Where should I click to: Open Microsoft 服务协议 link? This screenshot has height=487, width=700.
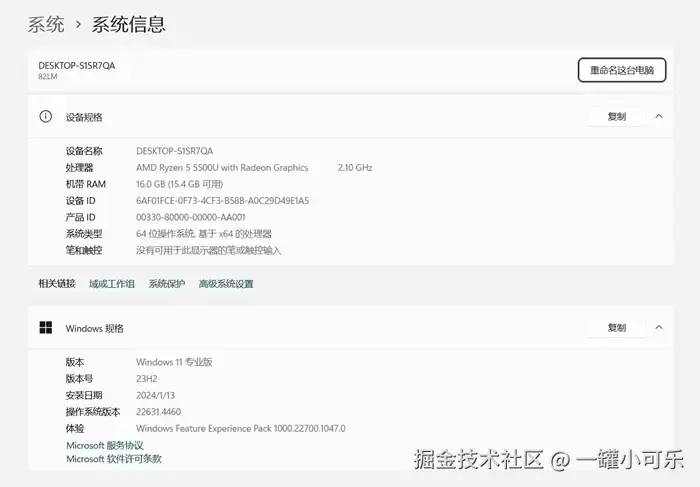[x=105, y=445]
